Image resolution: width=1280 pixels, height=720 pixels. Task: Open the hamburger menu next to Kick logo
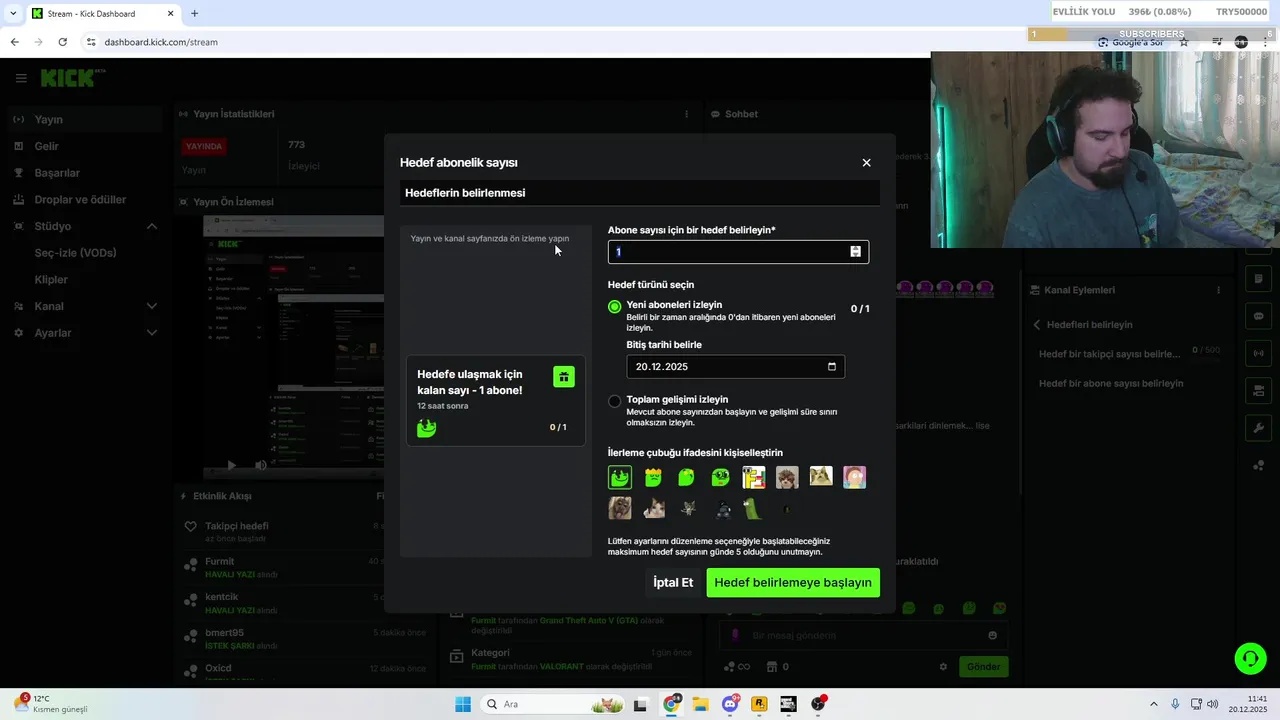[x=21, y=78]
